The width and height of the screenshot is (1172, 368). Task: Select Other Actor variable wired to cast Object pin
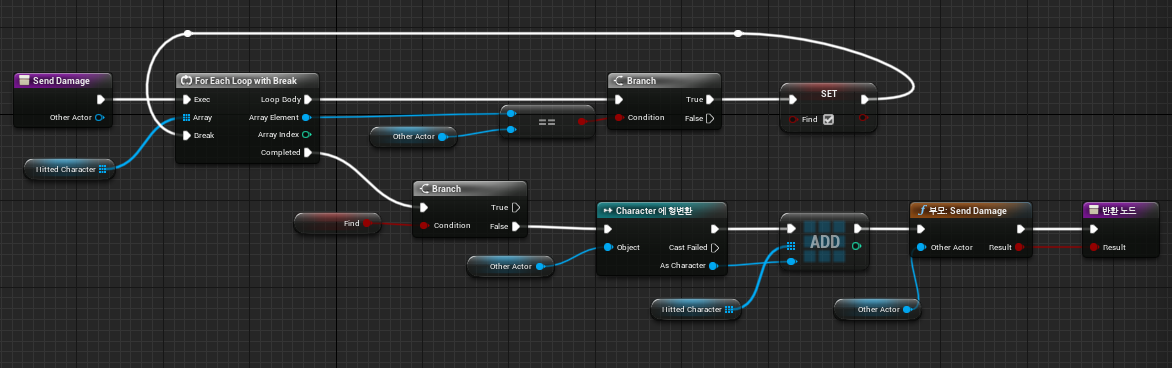511,266
